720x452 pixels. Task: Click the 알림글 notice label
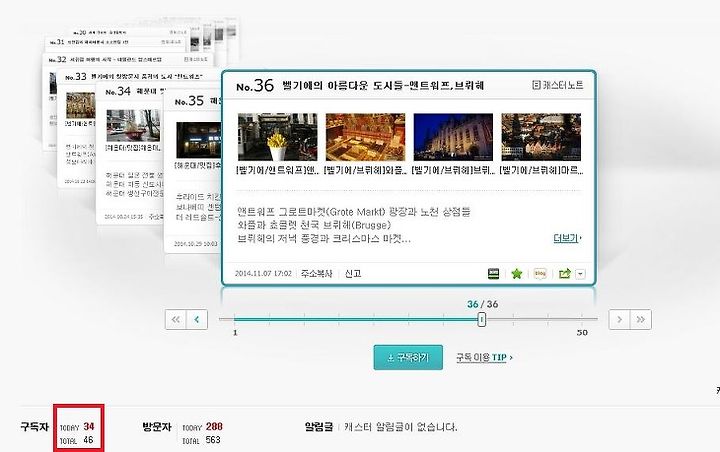coord(319,427)
